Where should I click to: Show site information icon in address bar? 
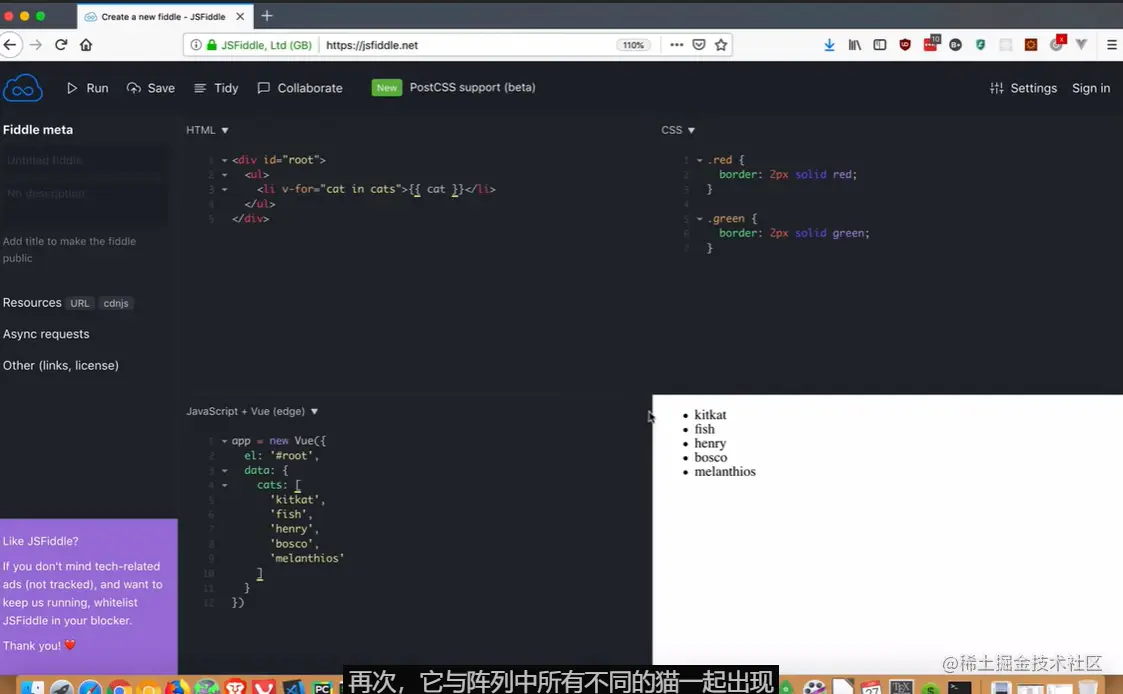pyautogui.click(x=196, y=44)
